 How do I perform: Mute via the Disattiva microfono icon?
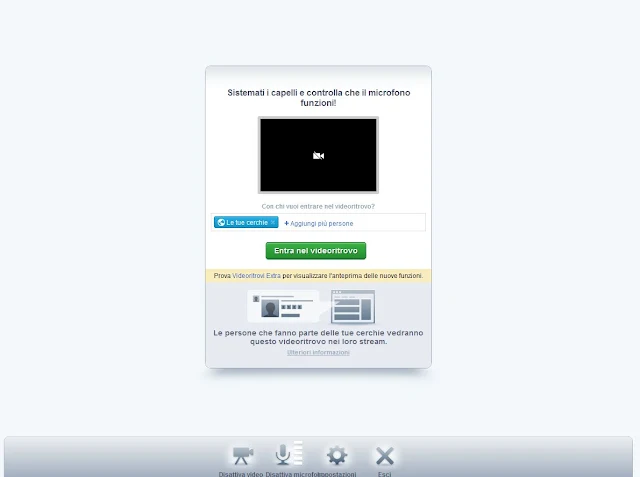[x=282, y=455]
